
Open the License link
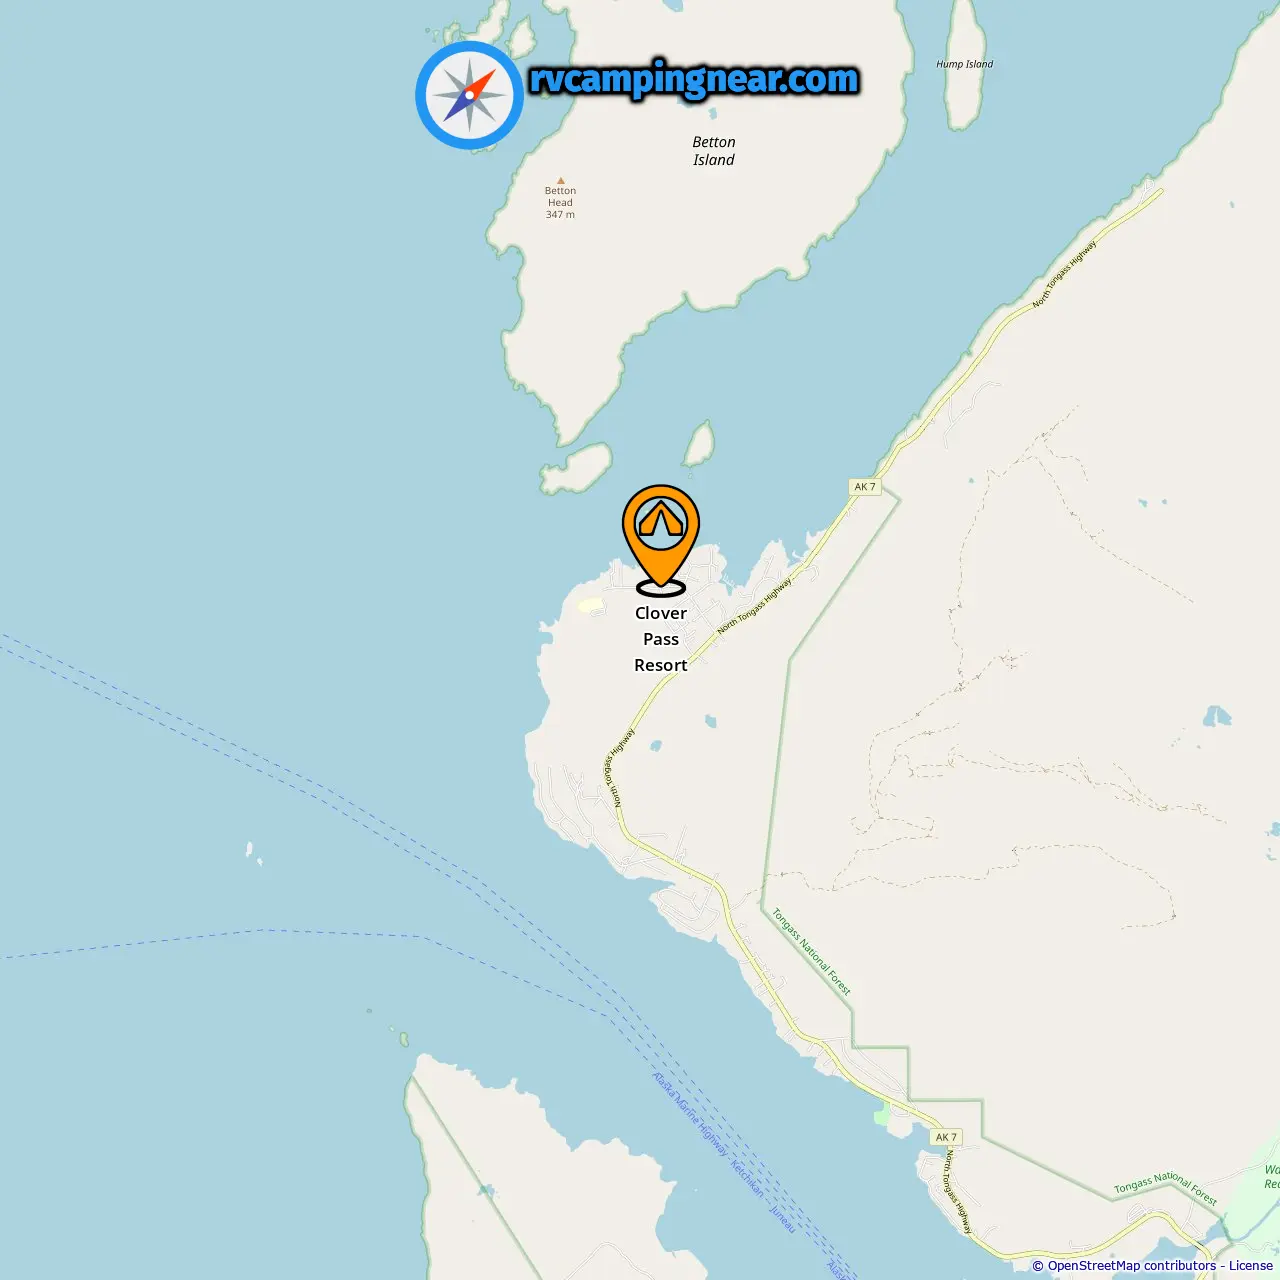pos(1250,1266)
